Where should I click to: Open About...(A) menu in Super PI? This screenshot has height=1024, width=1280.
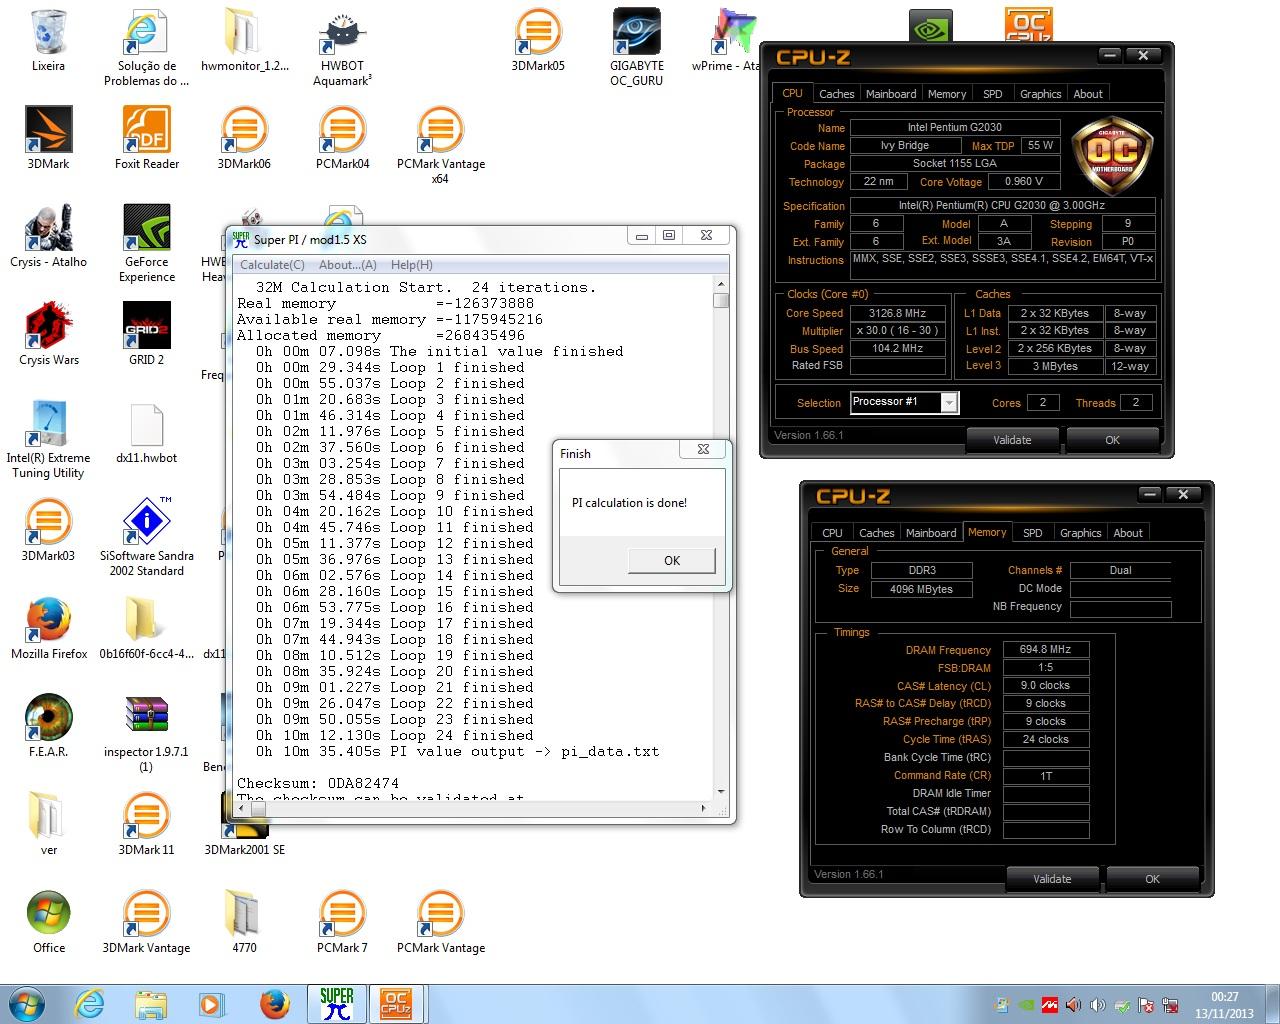347,265
